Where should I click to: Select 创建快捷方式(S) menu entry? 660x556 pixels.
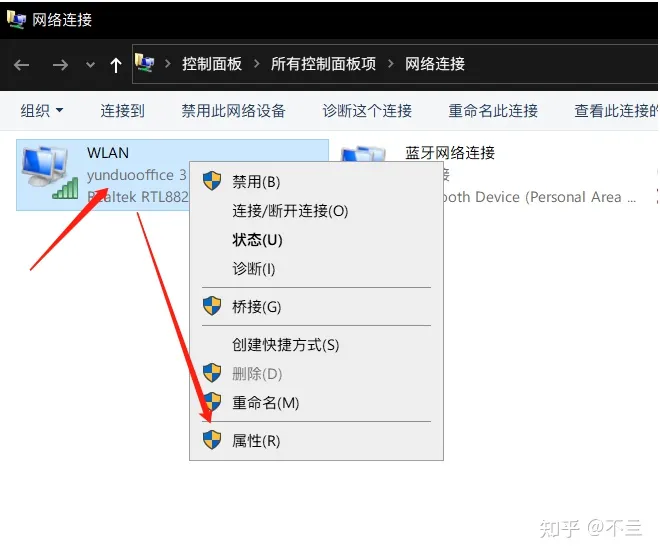(x=316, y=345)
